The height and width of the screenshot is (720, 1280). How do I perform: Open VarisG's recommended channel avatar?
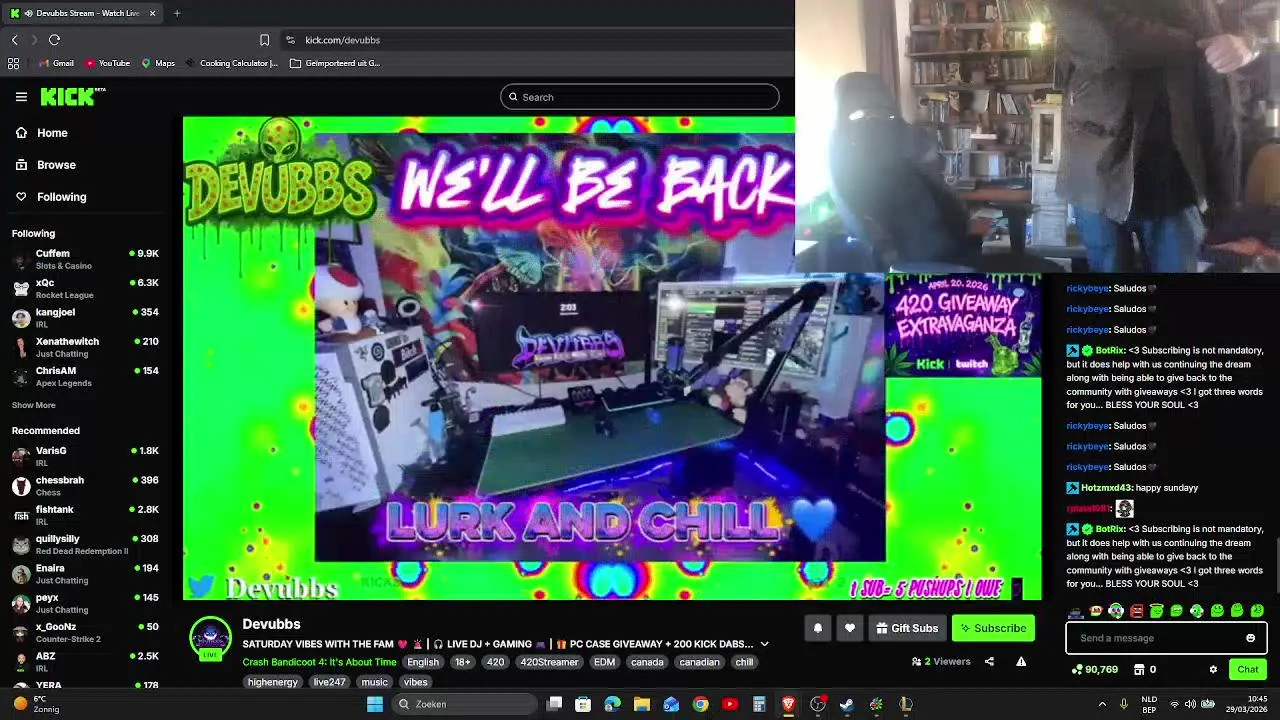point(21,457)
